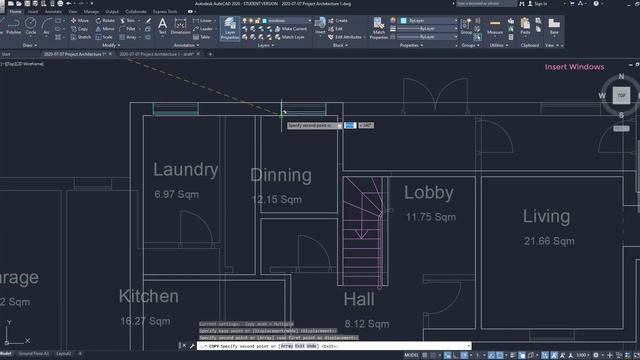Click the ByLayer object color swatch
Screen dimensions: 640x360
tap(404, 20)
